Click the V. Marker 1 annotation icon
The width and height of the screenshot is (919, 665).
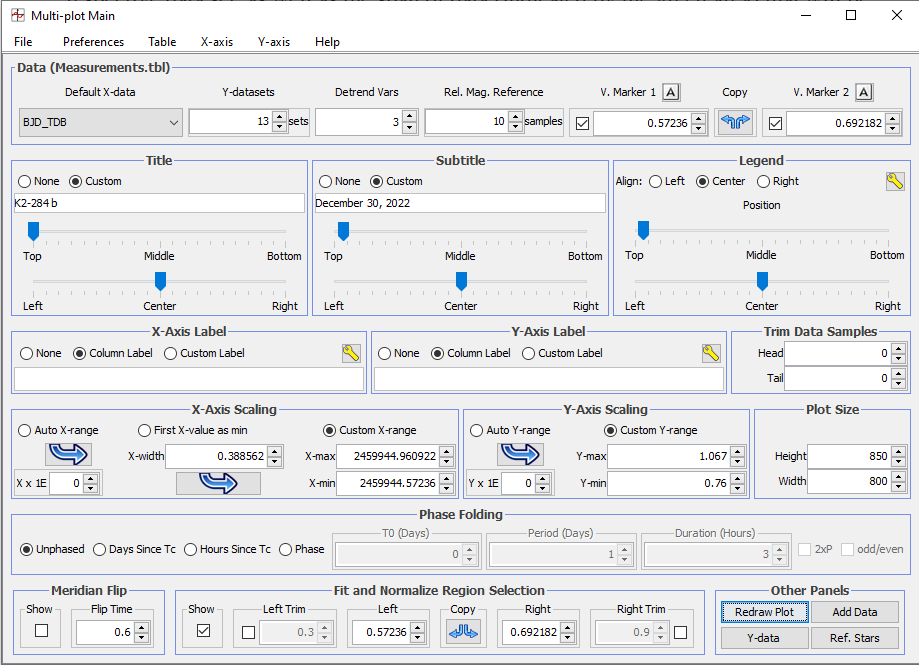[x=671, y=92]
